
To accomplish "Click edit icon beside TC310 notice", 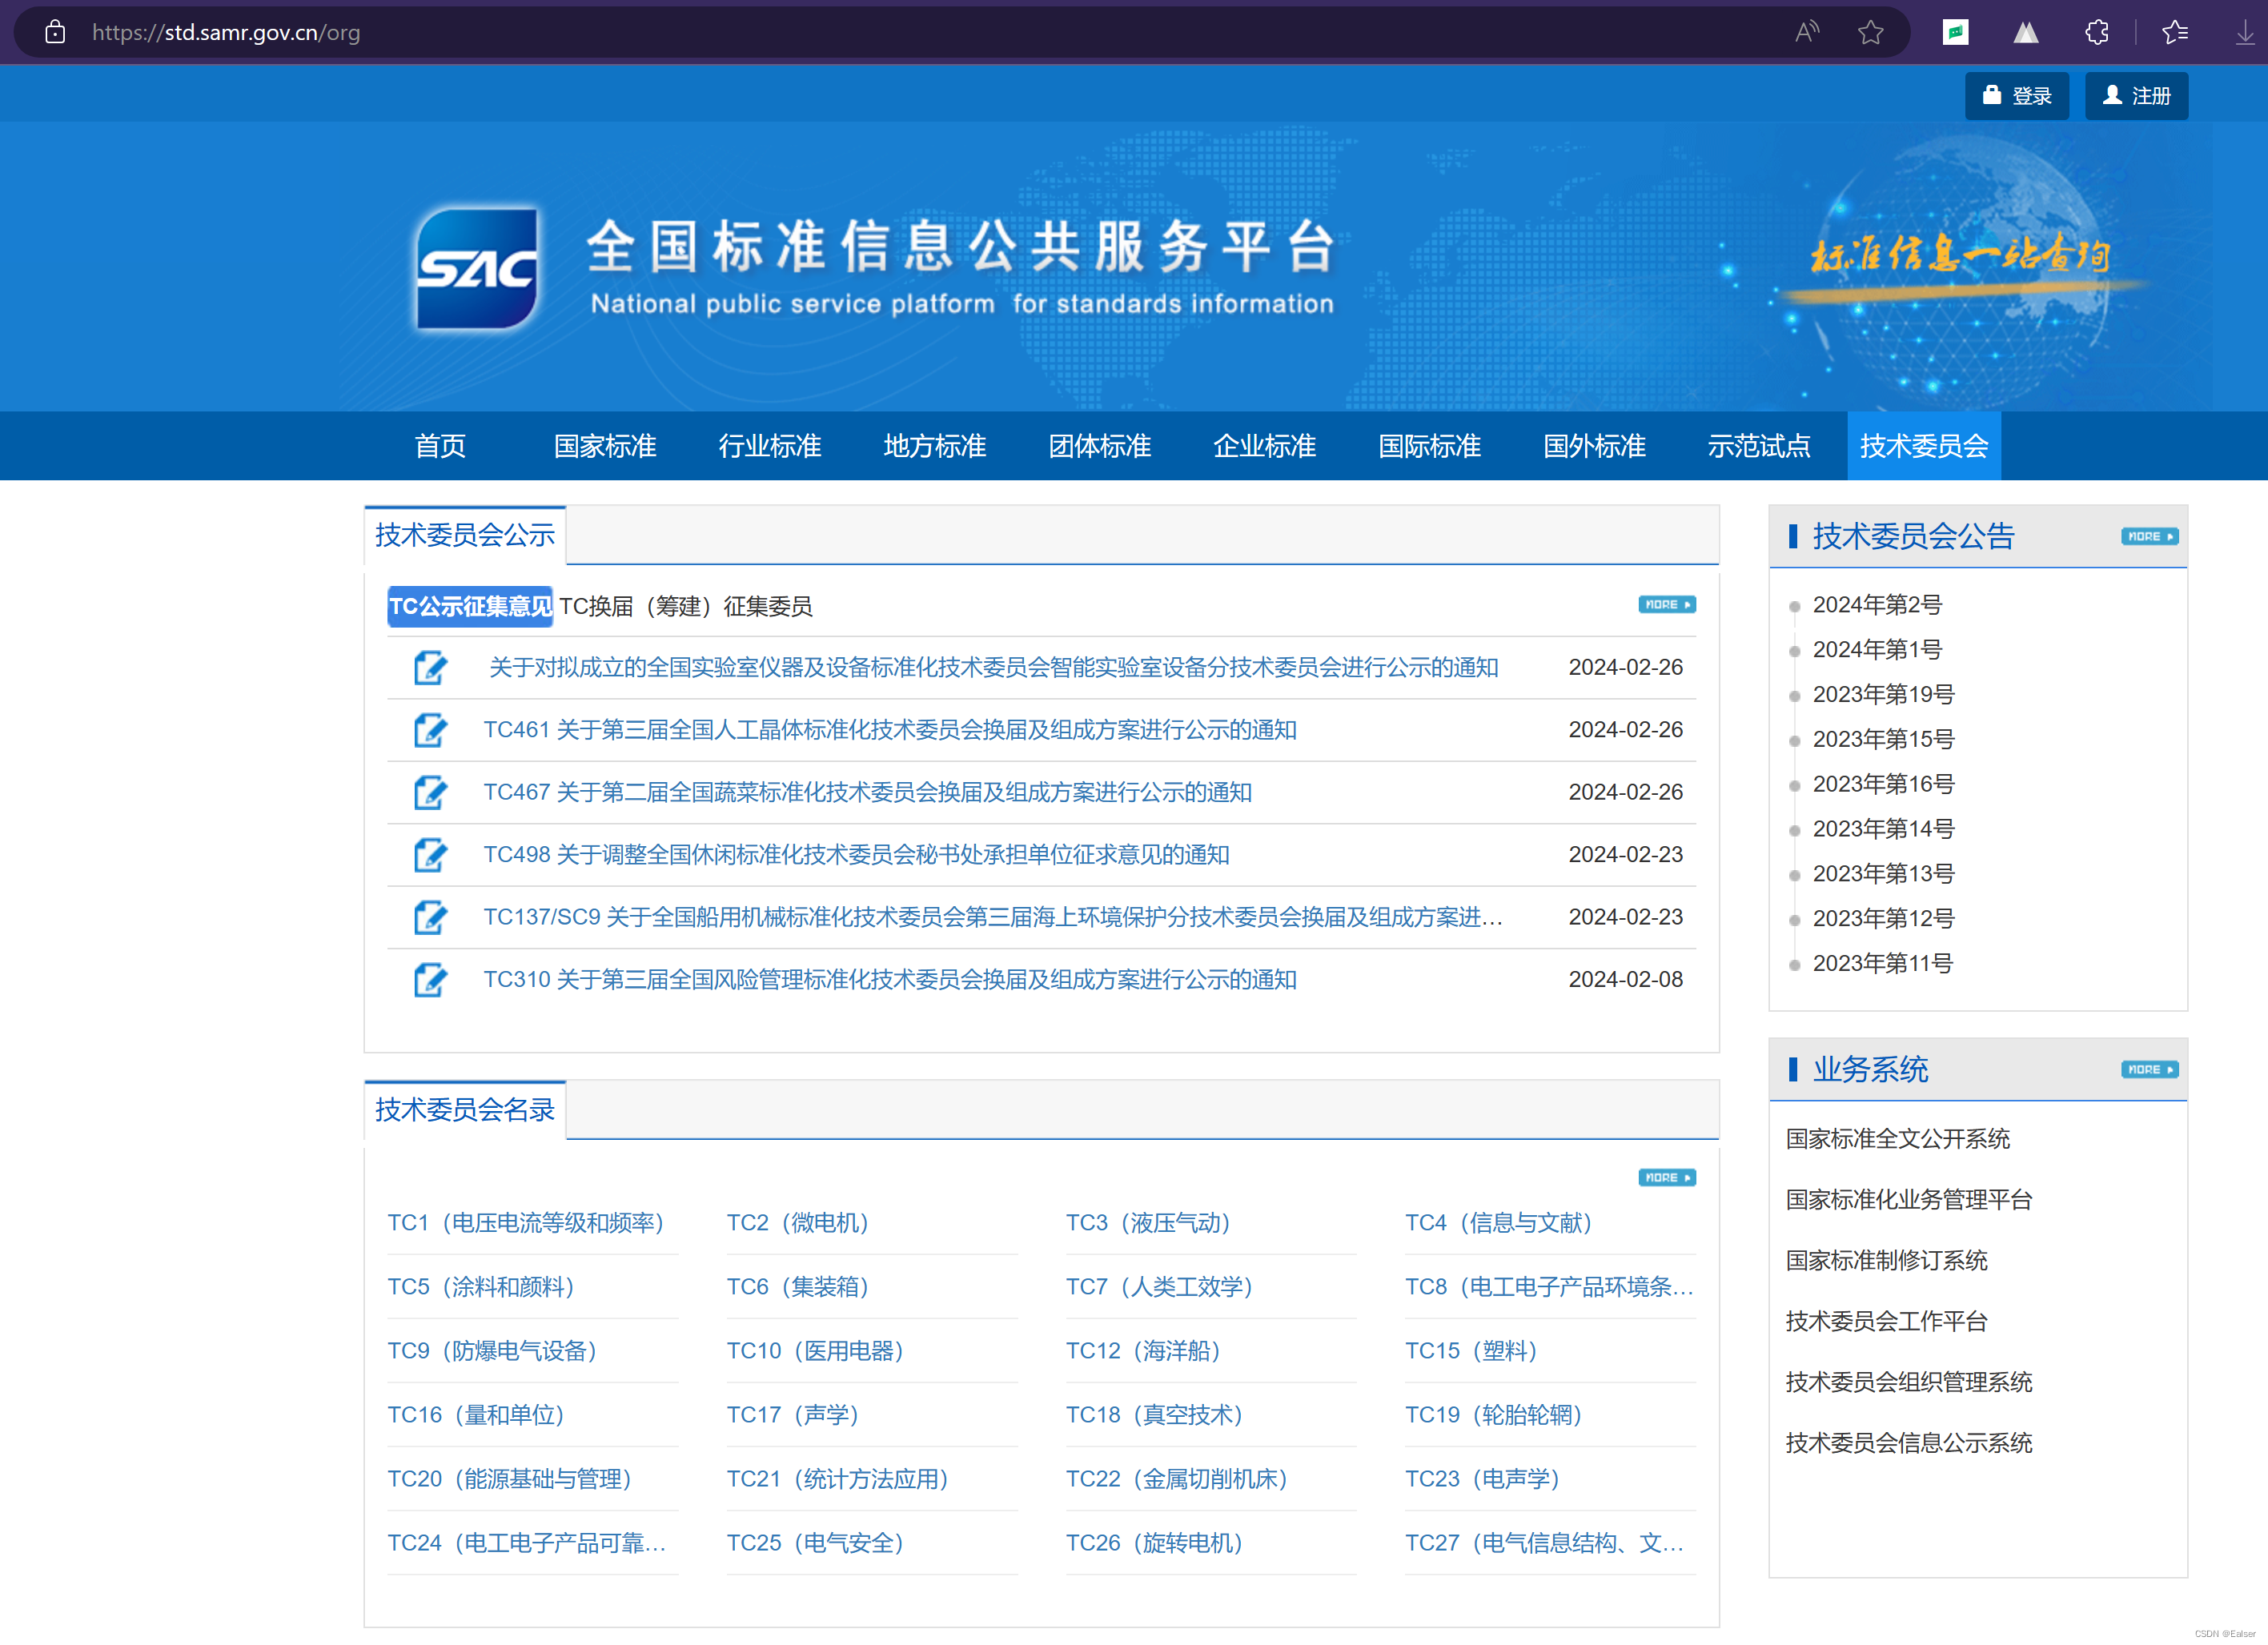I will pyautogui.click(x=430, y=980).
